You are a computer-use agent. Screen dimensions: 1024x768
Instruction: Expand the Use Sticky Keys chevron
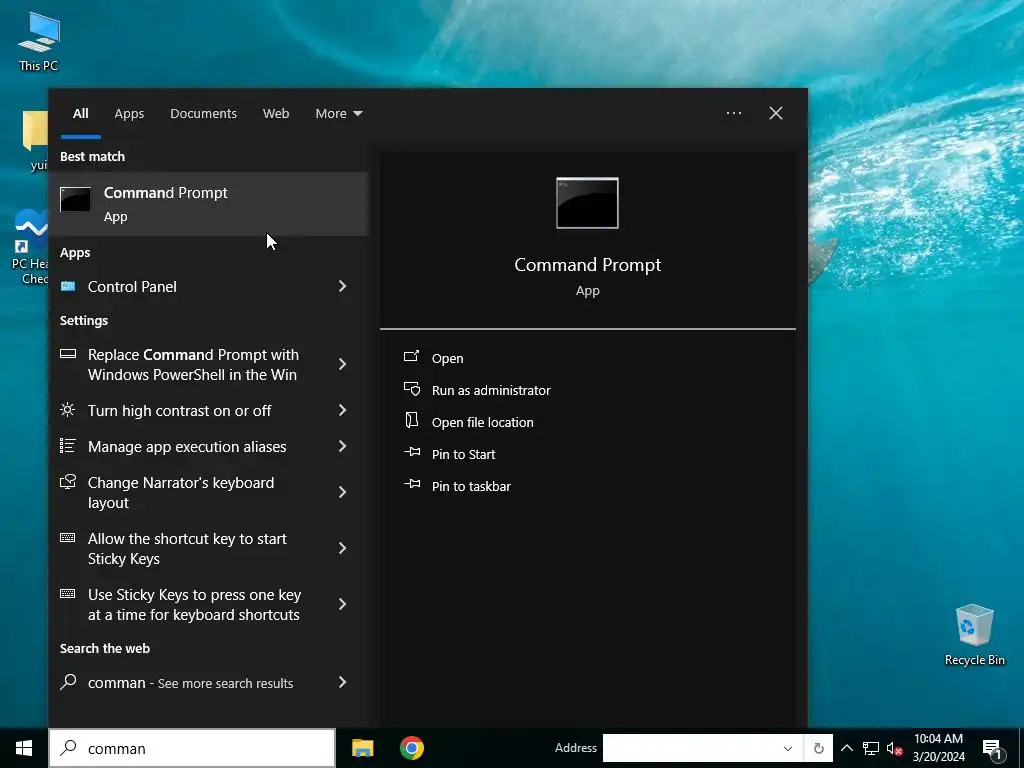[x=342, y=604]
